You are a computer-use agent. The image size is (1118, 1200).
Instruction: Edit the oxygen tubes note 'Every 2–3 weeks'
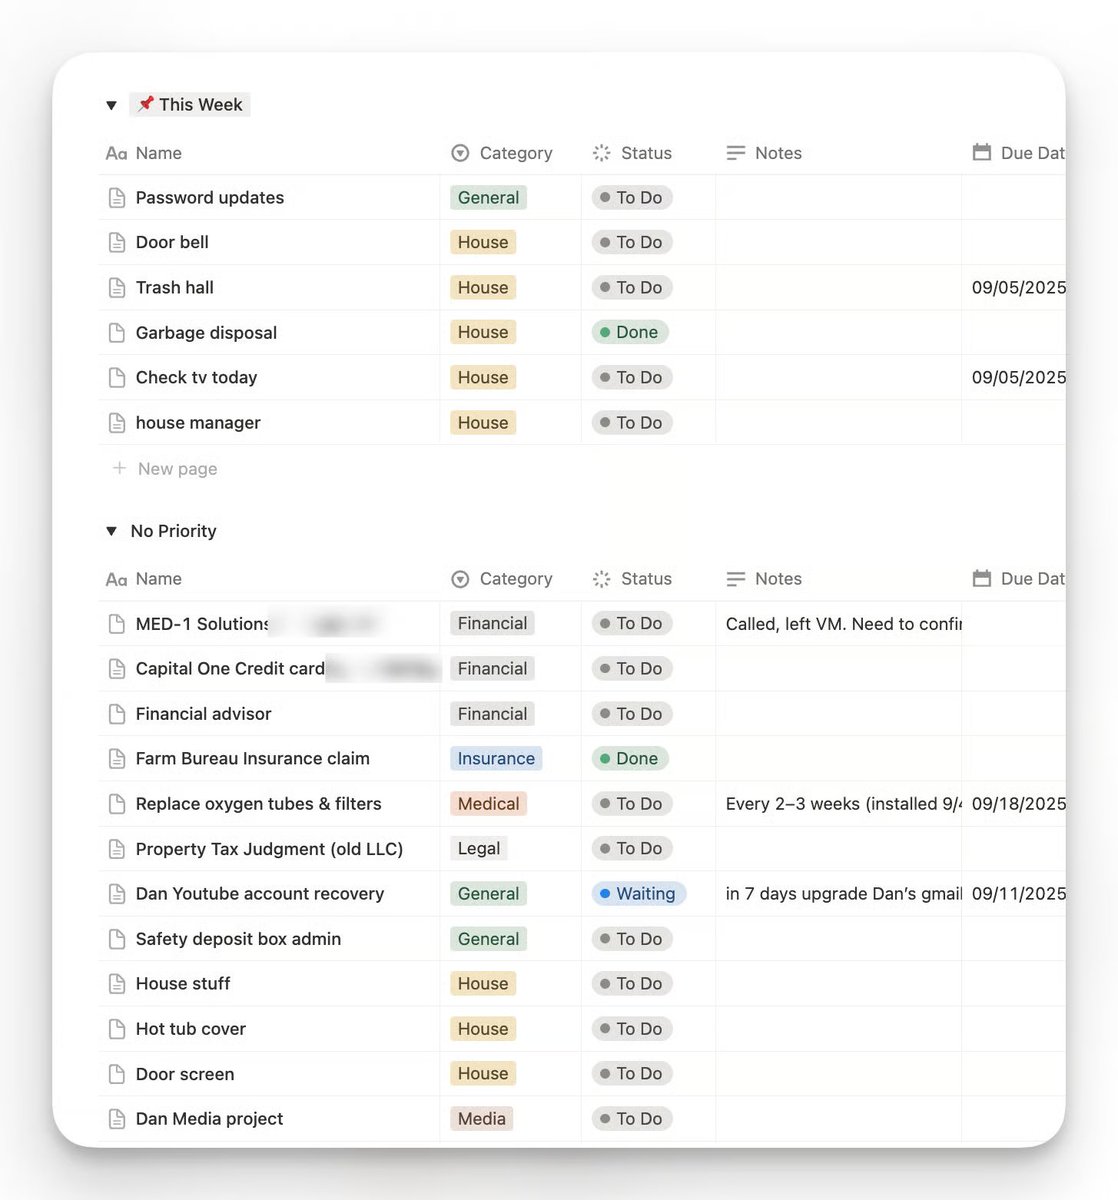click(x=843, y=804)
